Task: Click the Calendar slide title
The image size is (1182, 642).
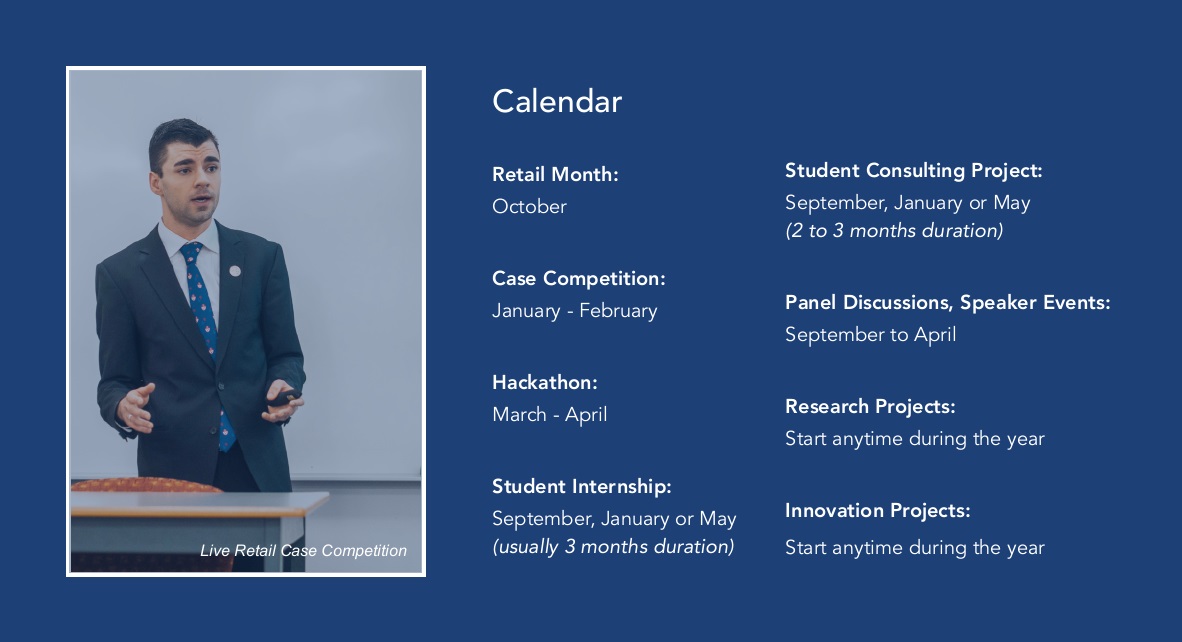Action: click(x=556, y=102)
